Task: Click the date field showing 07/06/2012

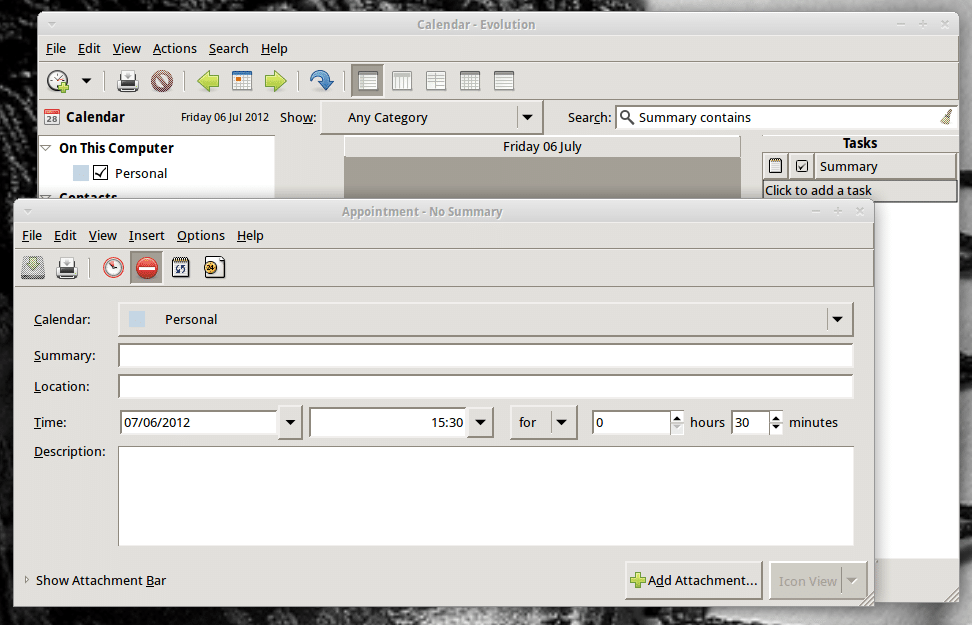Action: point(198,423)
